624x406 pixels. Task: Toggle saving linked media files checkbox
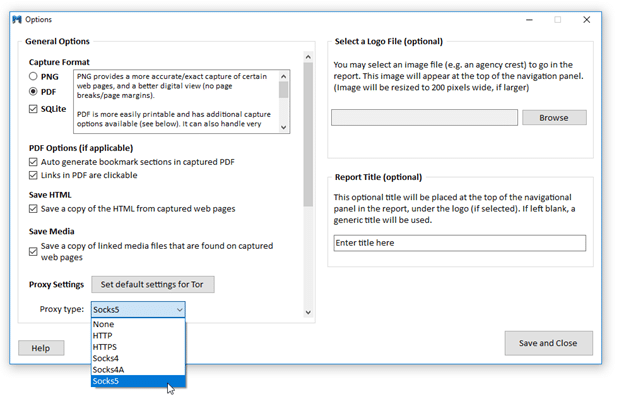[33, 252]
